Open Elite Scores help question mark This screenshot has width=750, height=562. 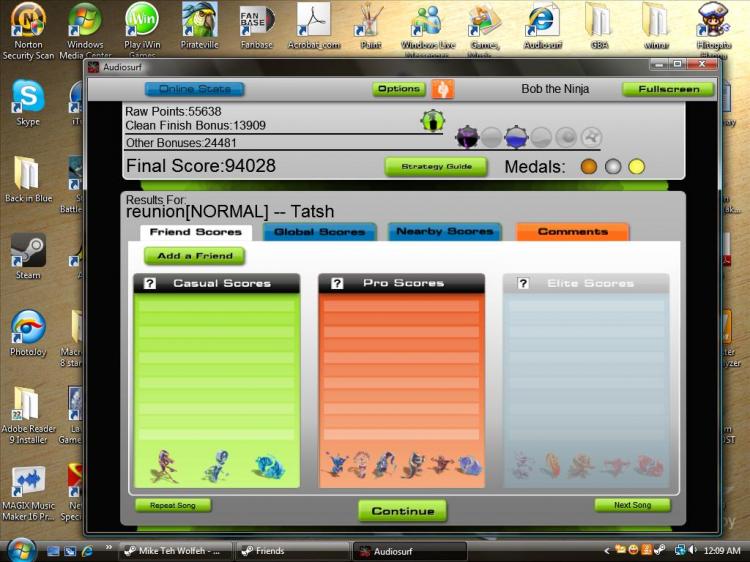tap(523, 283)
